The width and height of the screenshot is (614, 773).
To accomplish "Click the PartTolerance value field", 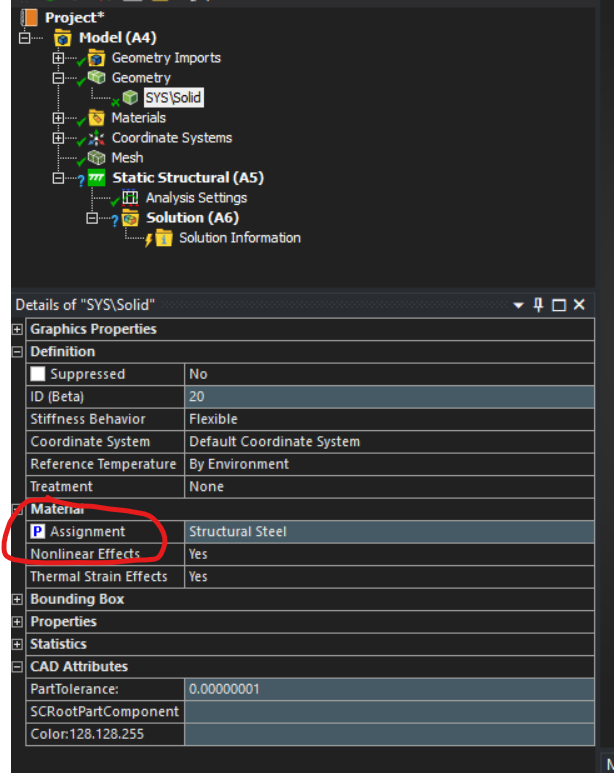I will 390,689.
